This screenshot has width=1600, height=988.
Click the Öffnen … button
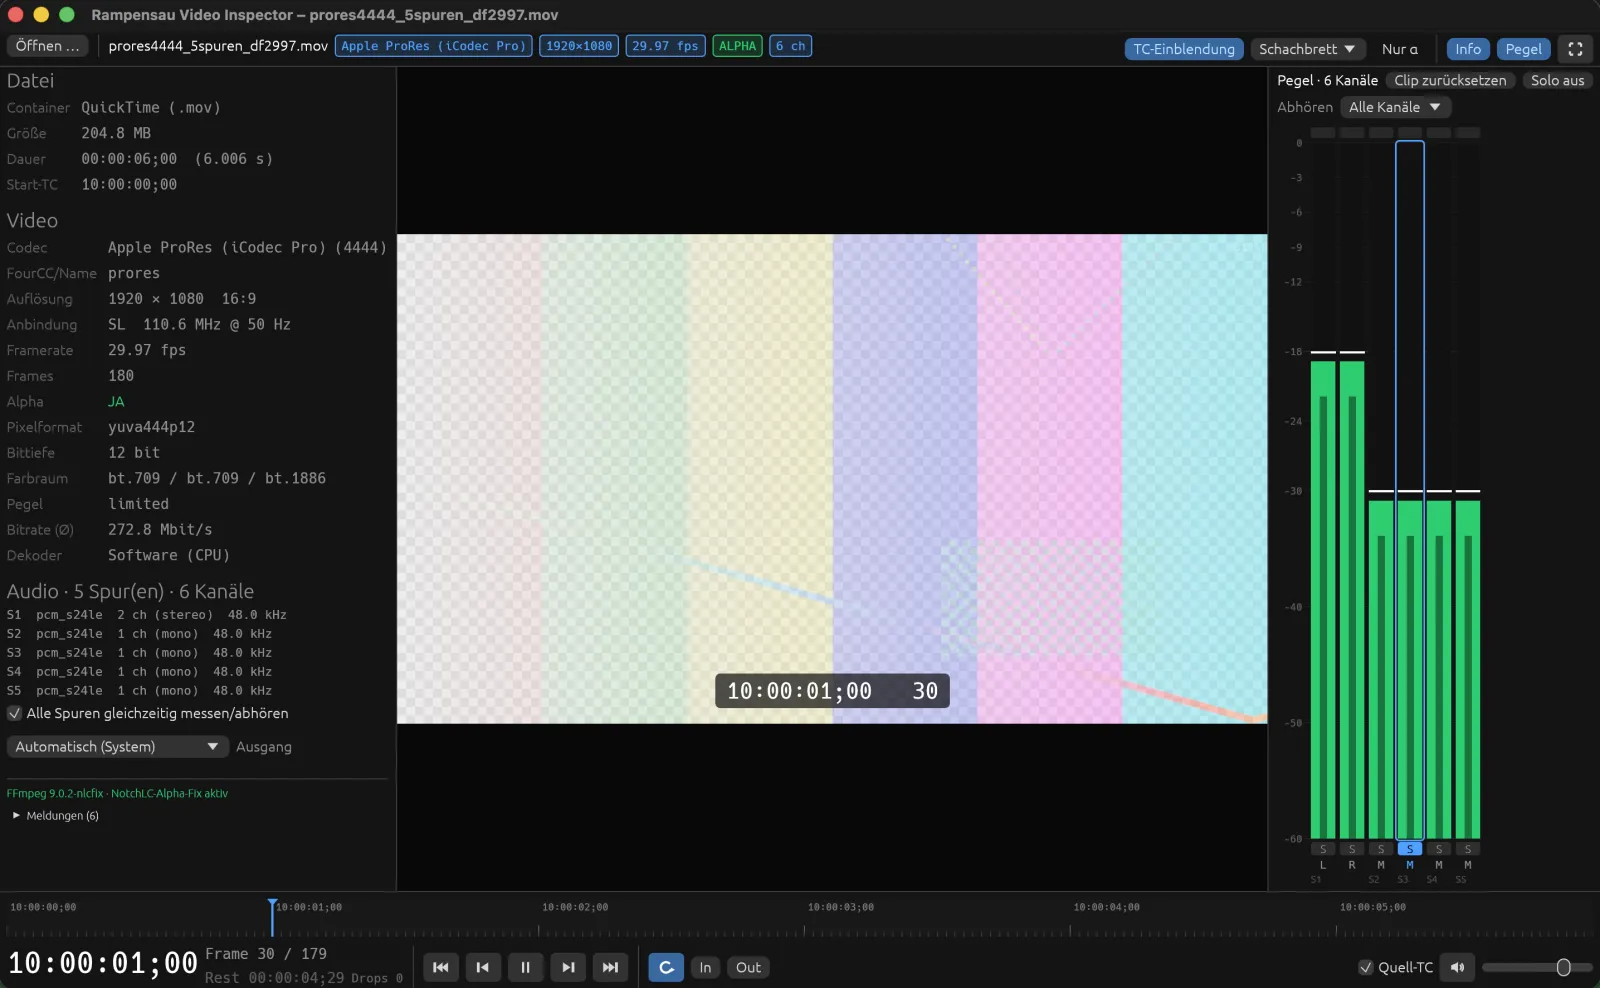point(47,46)
